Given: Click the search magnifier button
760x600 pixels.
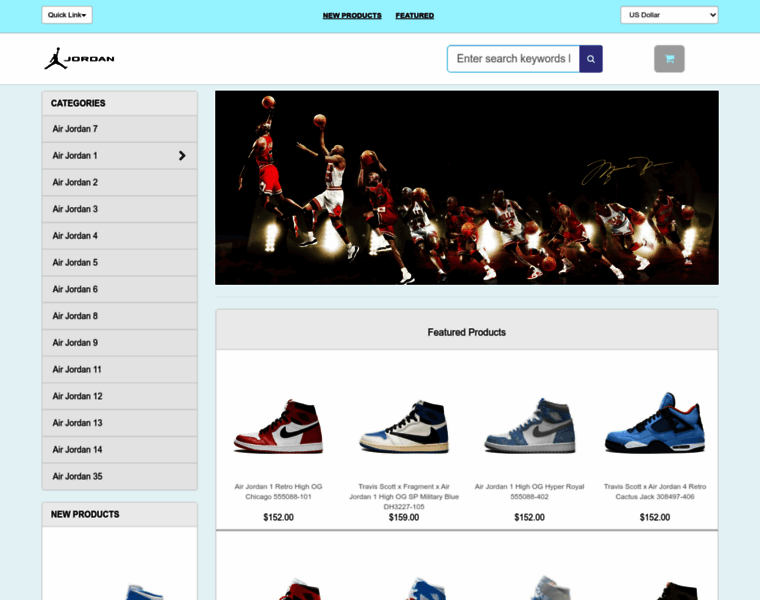Looking at the screenshot, I should pos(590,59).
